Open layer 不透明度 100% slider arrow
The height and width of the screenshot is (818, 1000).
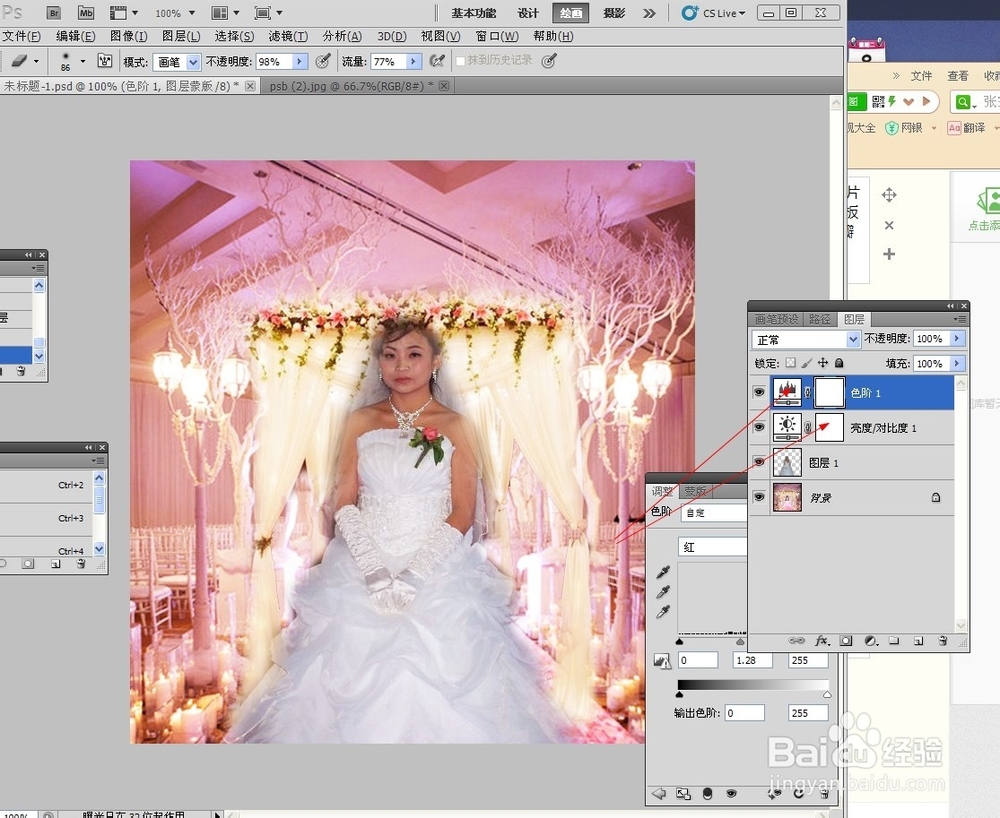click(957, 339)
